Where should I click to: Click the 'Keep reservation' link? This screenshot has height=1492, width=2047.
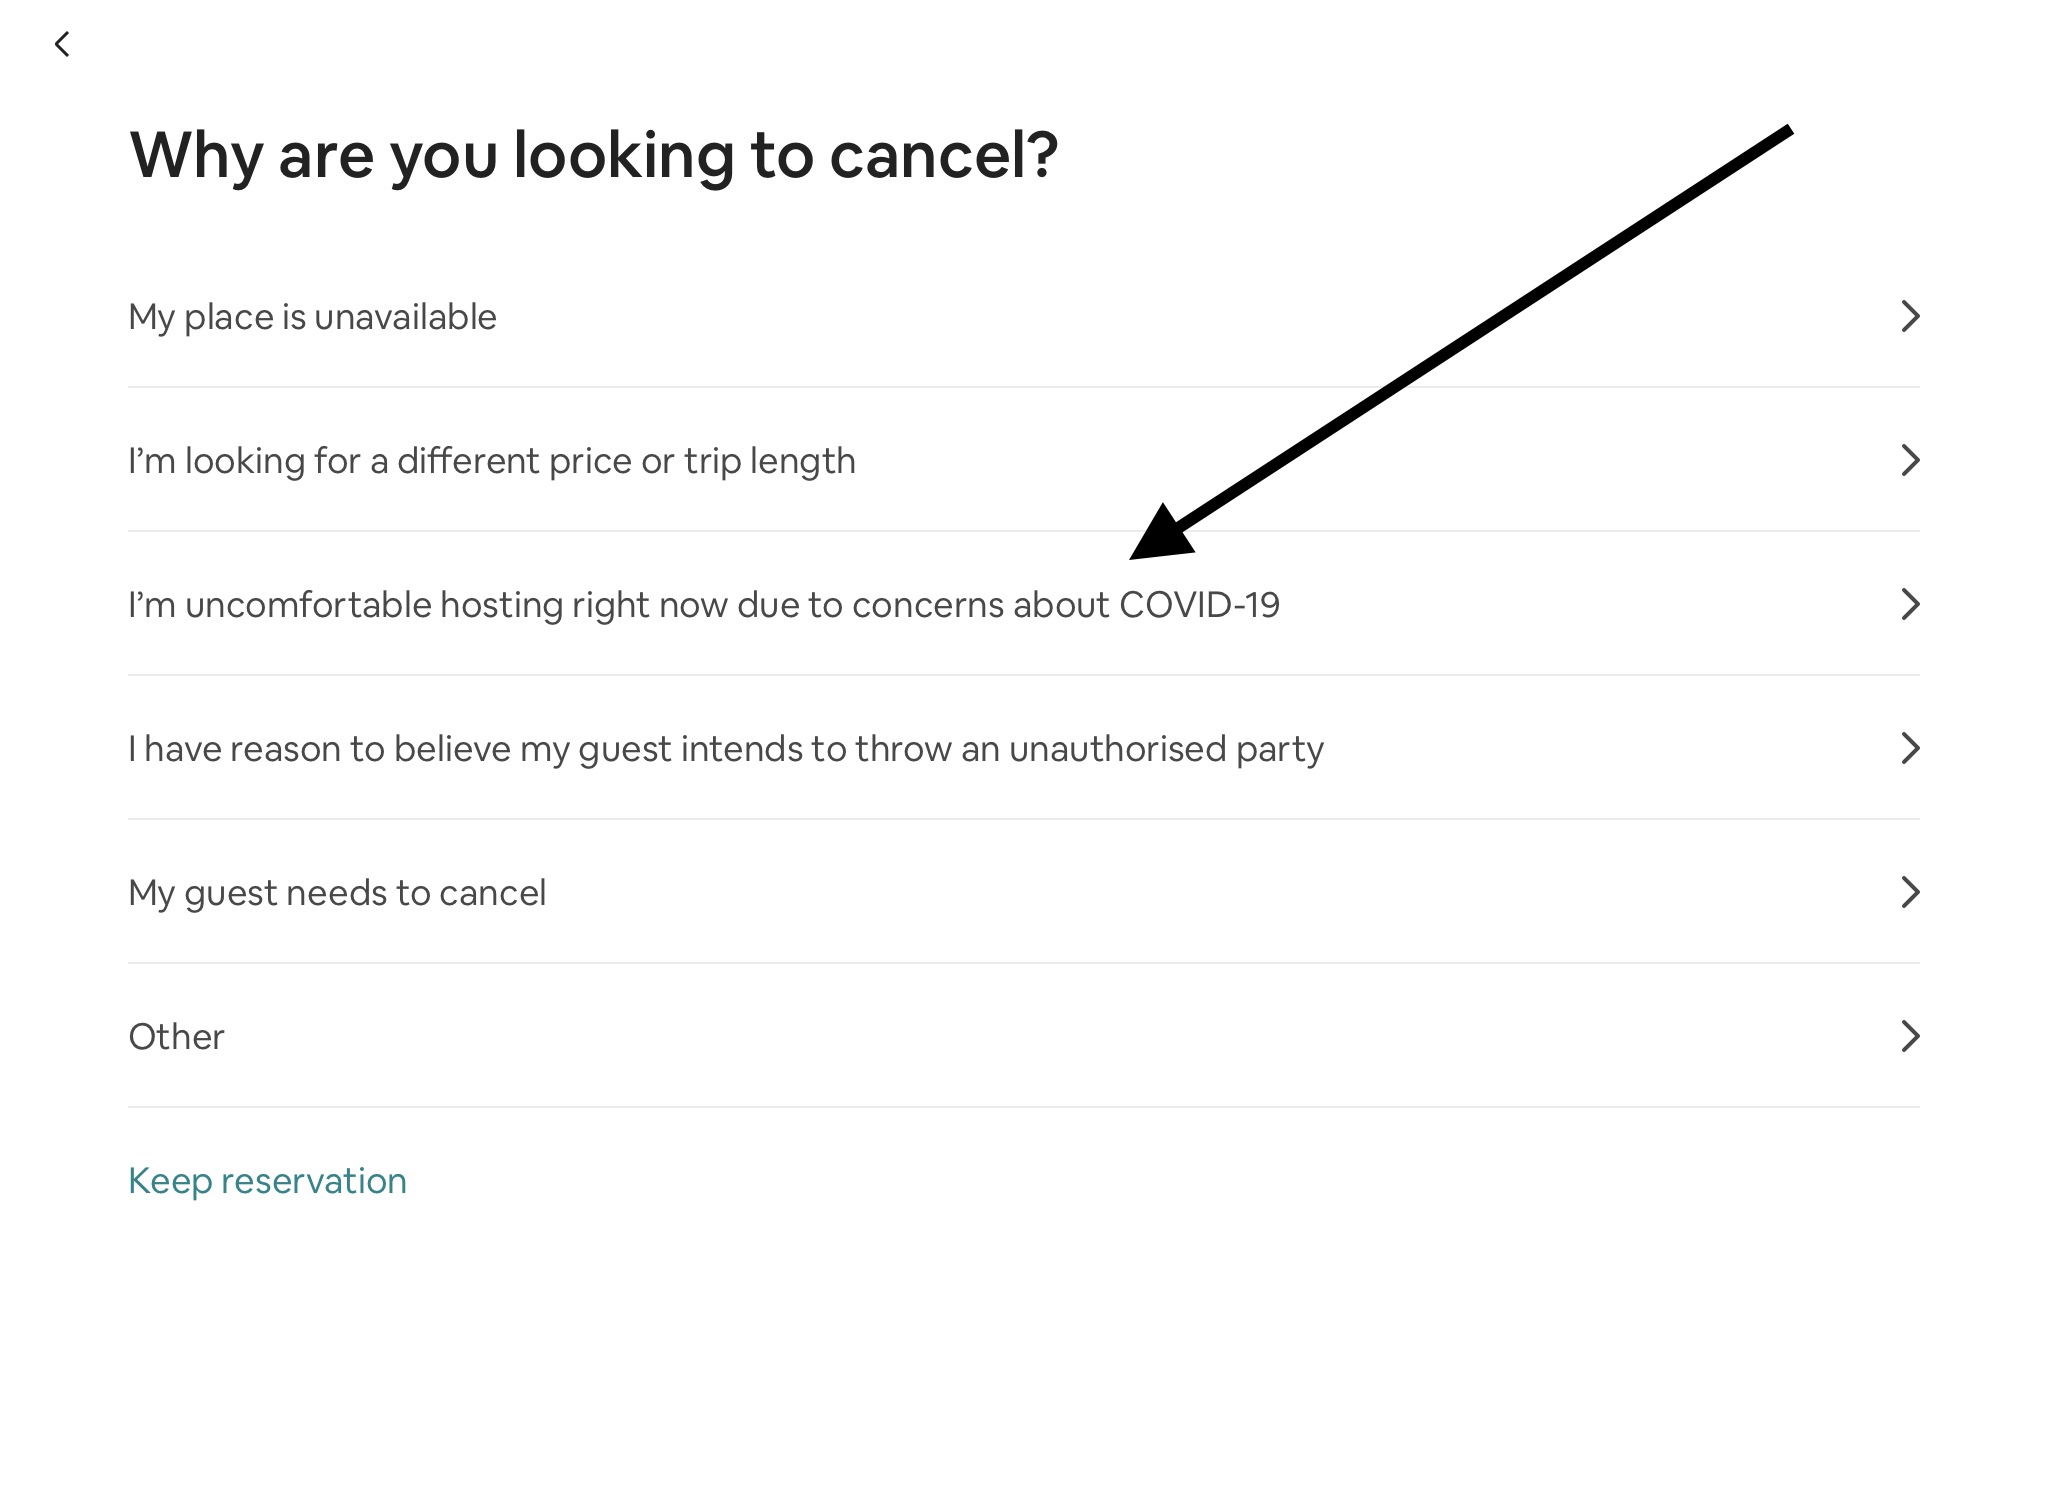[266, 1180]
